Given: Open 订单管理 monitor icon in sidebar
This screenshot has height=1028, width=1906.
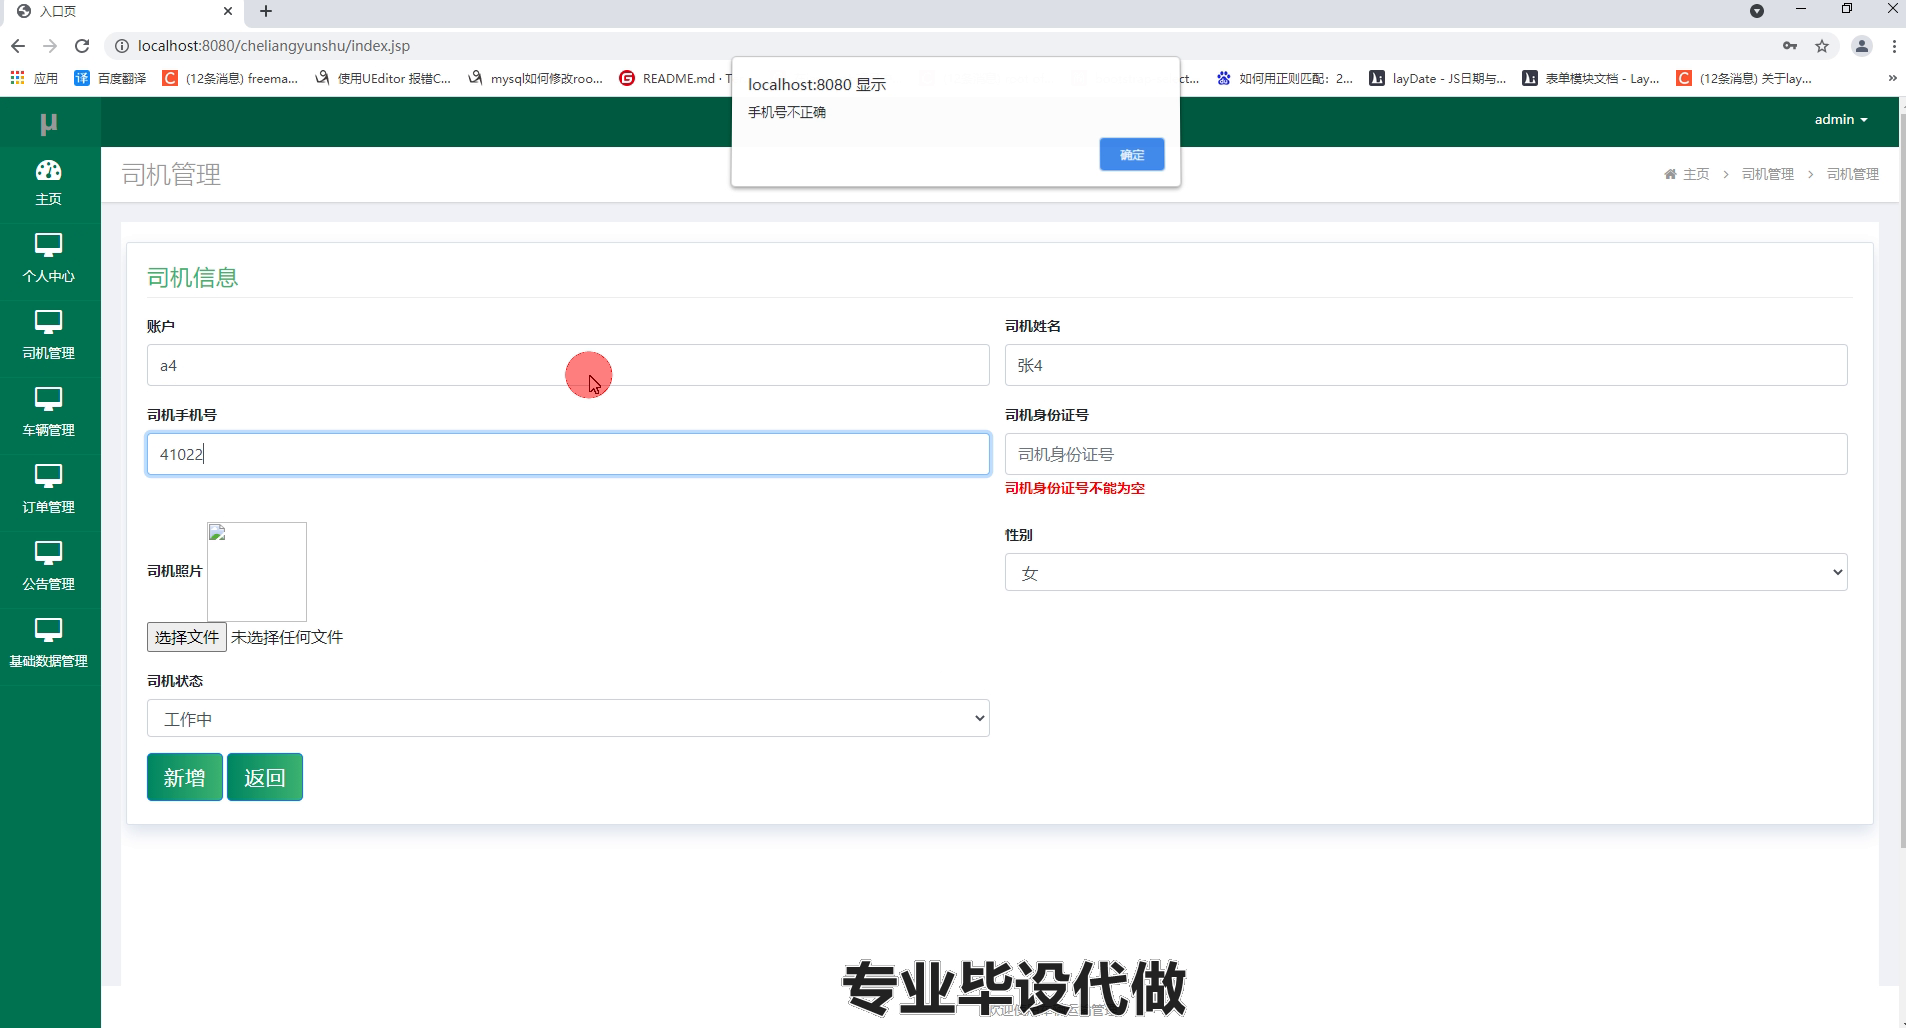Looking at the screenshot, I should point(48,476).
